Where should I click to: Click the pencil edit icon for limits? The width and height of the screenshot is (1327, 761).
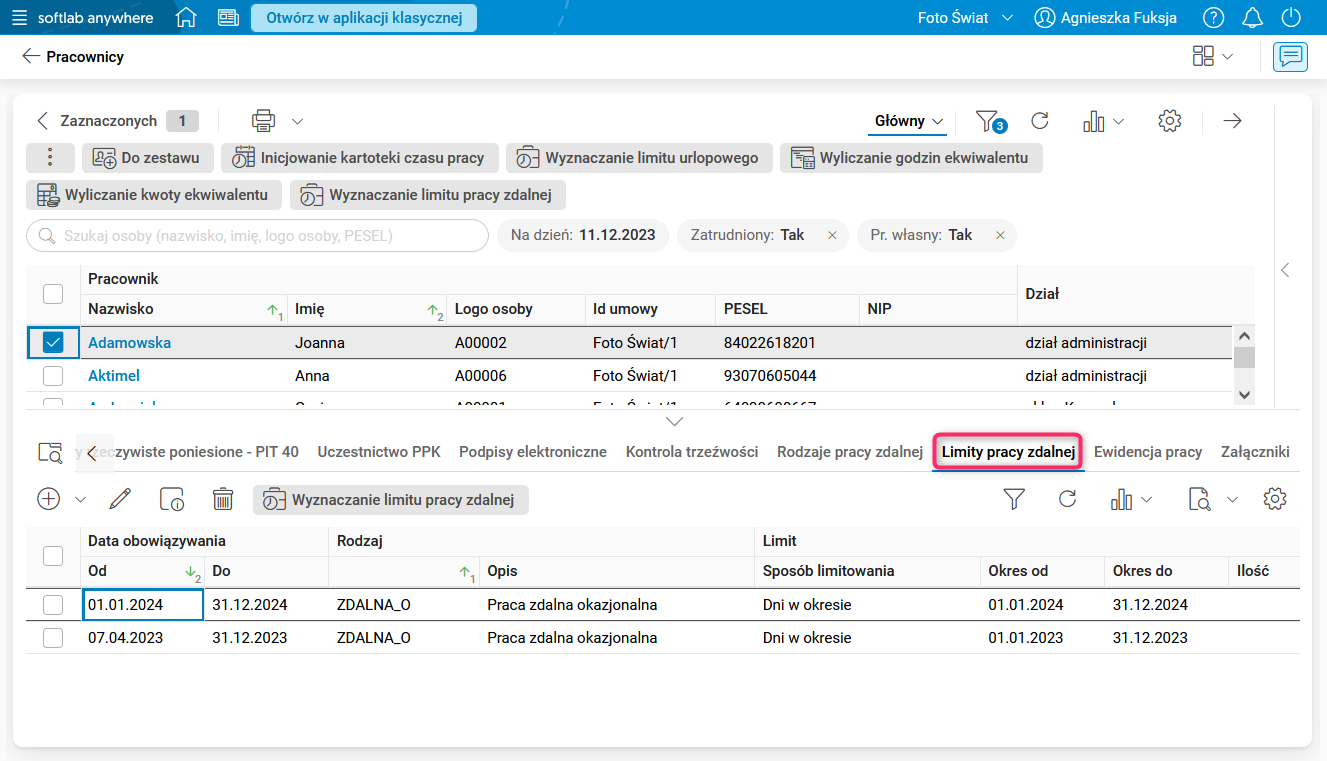tap(120, 499)
